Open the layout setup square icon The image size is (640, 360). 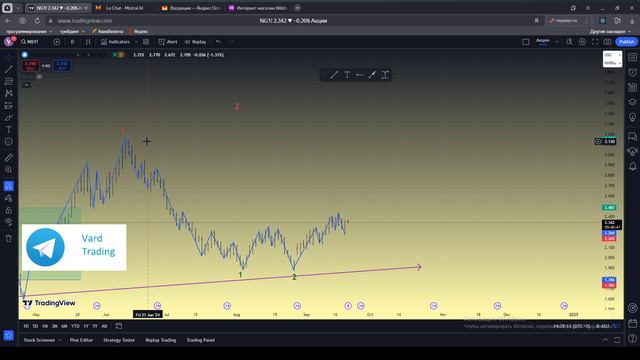coord(526,42)
